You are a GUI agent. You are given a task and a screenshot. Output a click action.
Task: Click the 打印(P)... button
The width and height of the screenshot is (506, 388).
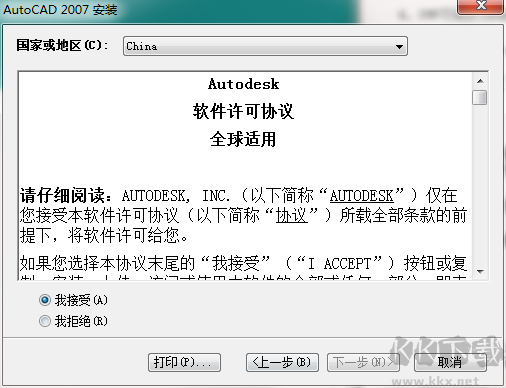coord(184,362)
